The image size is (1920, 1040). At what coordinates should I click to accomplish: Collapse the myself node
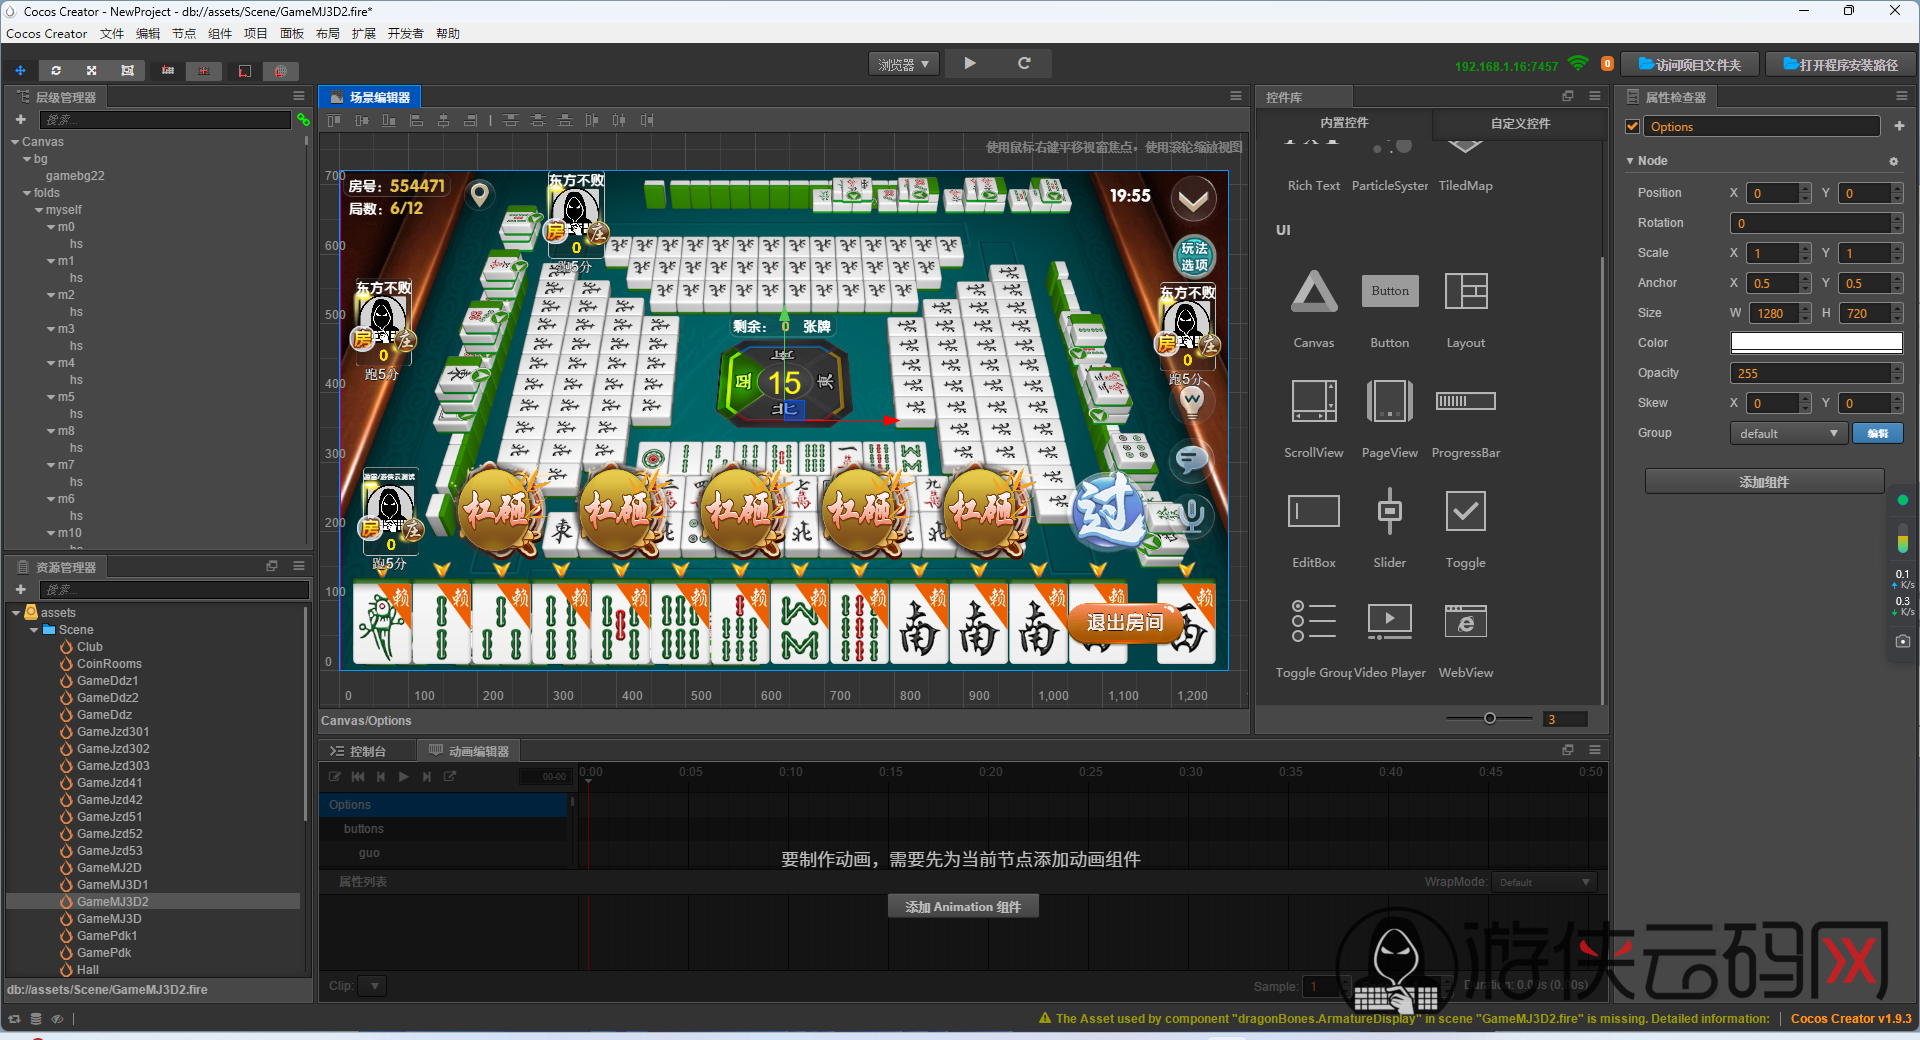pos(39,210)
